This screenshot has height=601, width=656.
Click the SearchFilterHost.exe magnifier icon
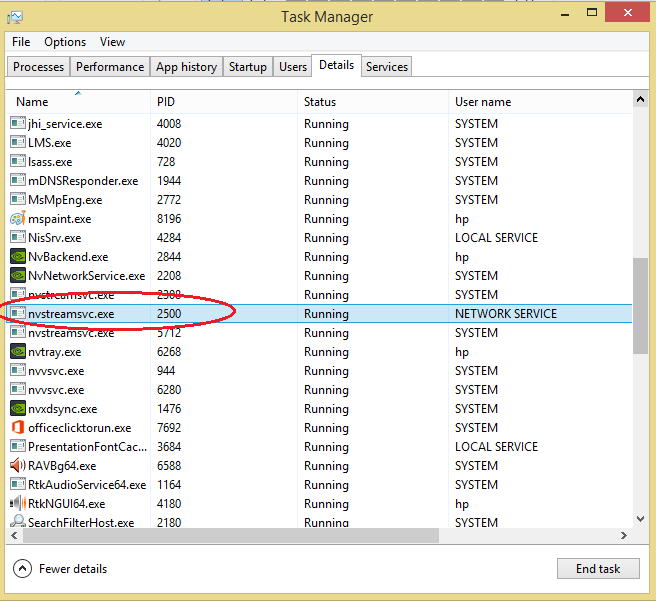click(x=17, y=522)
